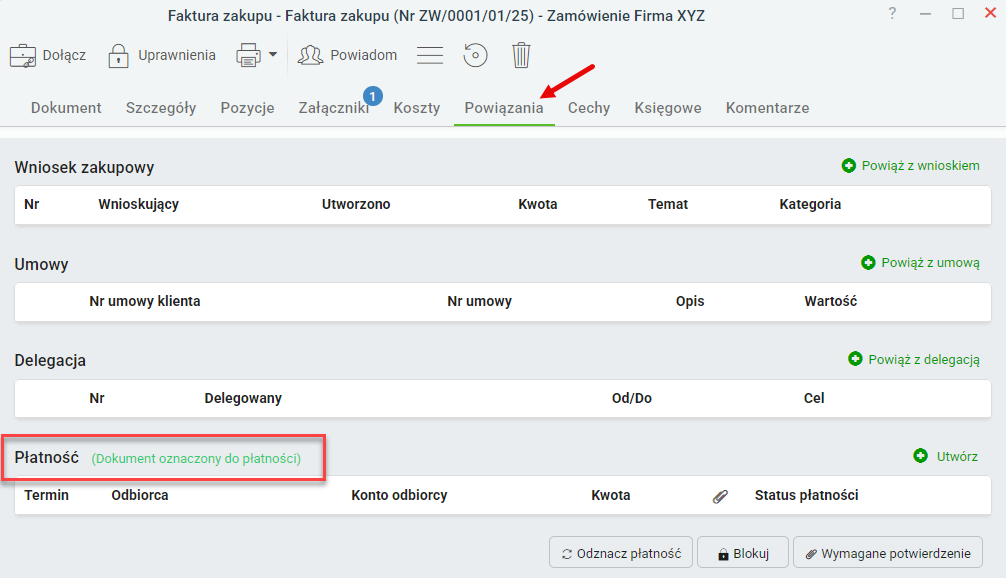
Task: Click the Powiadom notify users icon
Action: click(311, 55)
